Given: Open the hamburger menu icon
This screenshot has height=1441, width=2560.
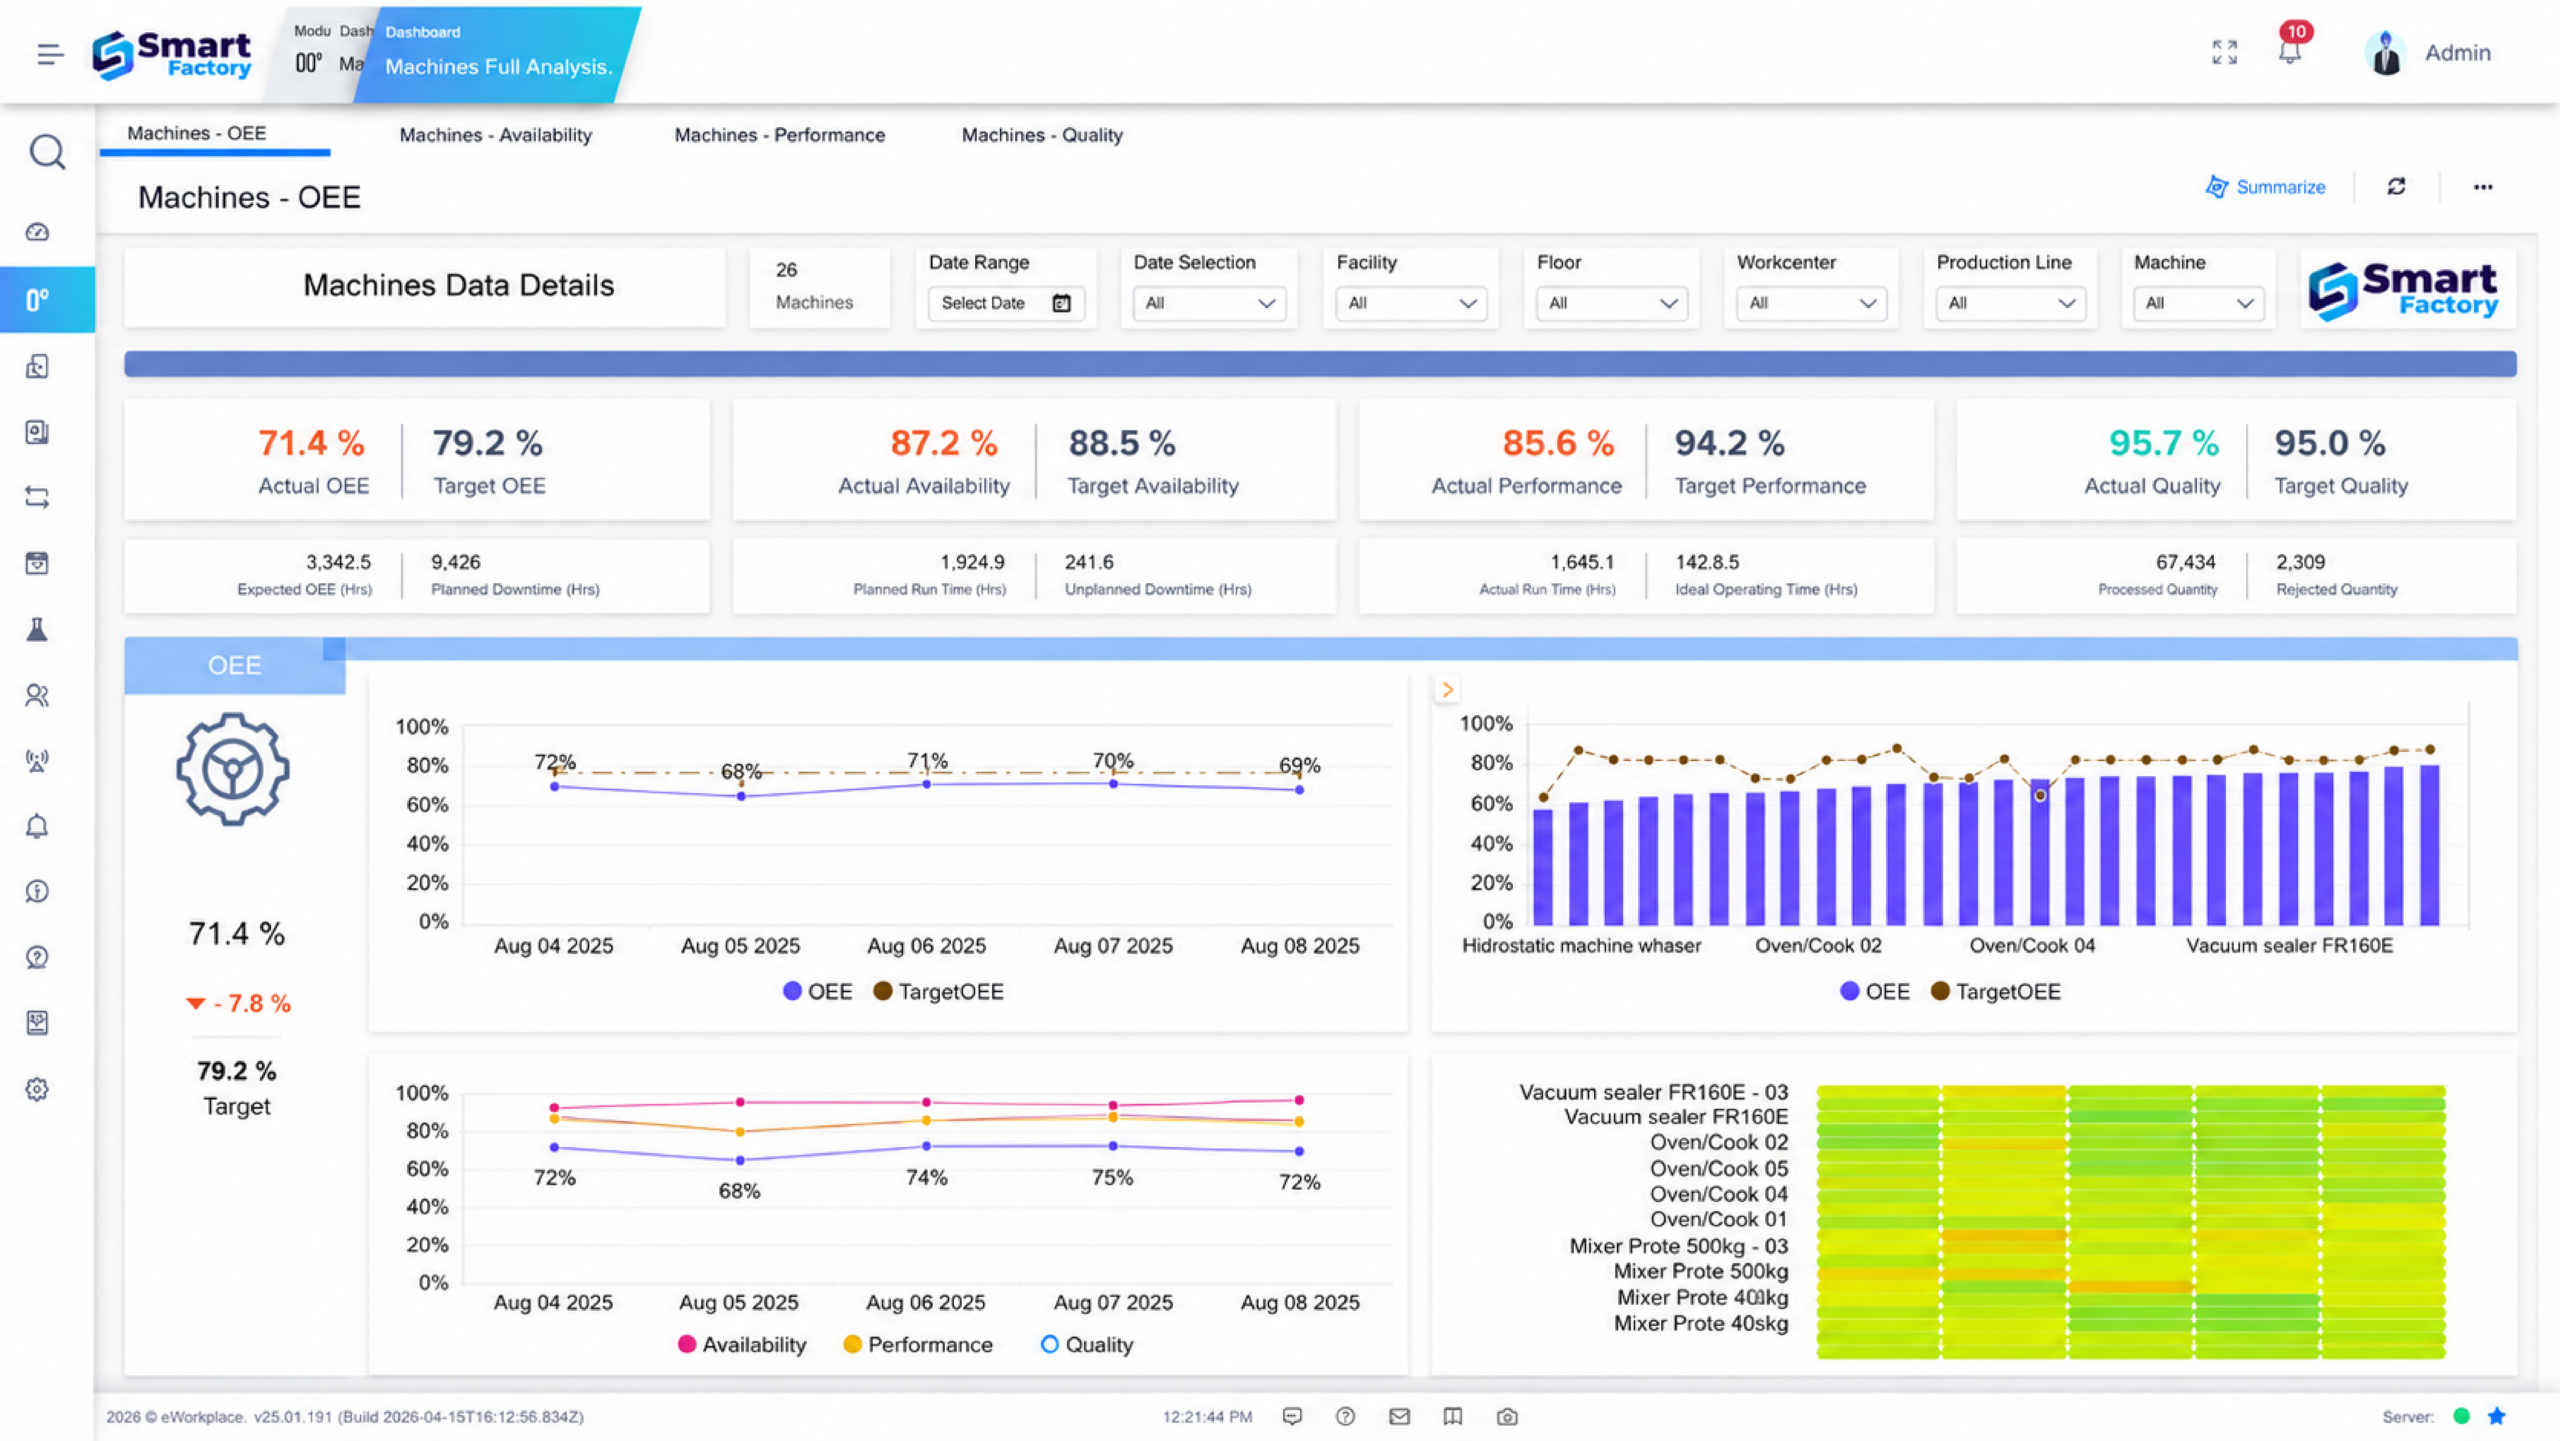Looking at the screenshot, I should (x=50, y=54).
